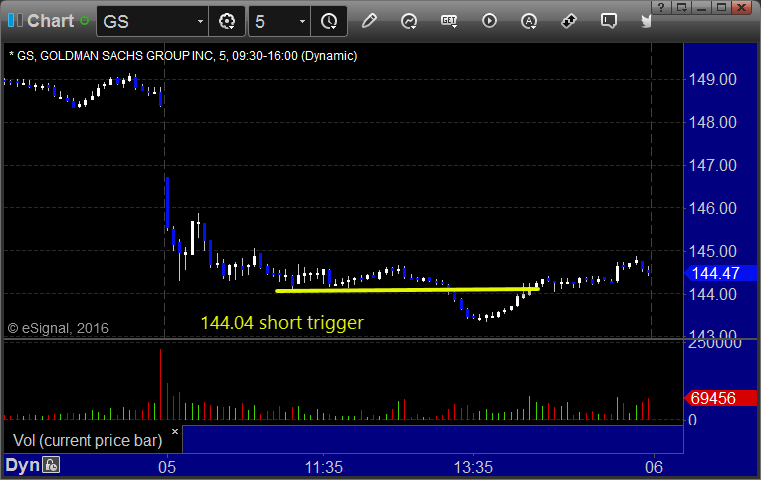Click the green link indicator circle

tap(84, 21)
